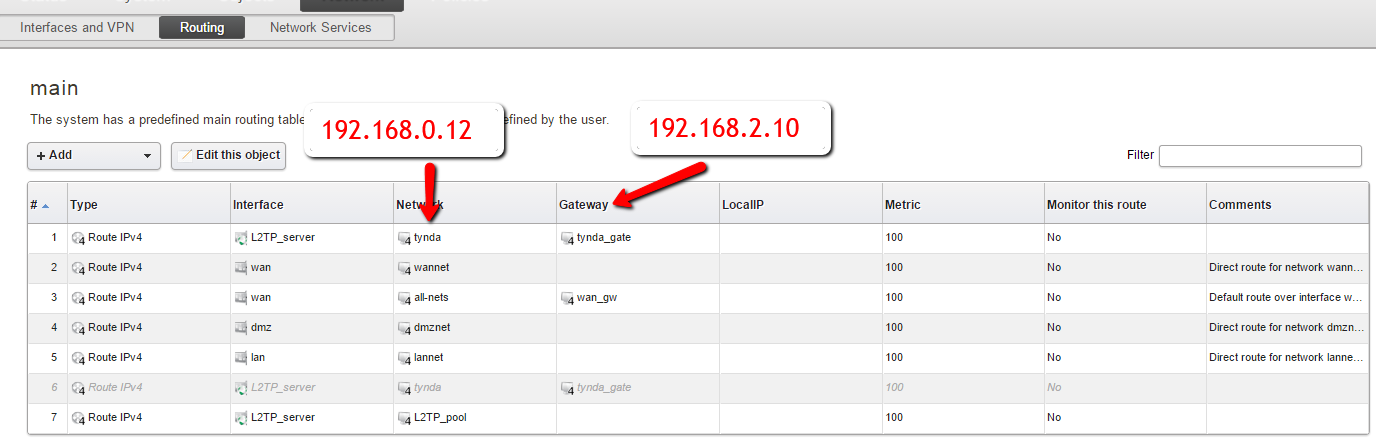Screen dimensions: 1376x448
Task: Click the dmz interface icon in row 4
Action: (x=240, y=328)
